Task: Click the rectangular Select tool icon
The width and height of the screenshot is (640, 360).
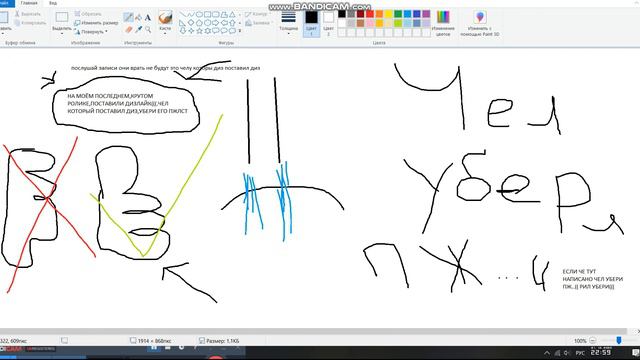Action: click(x=62, y=17)
